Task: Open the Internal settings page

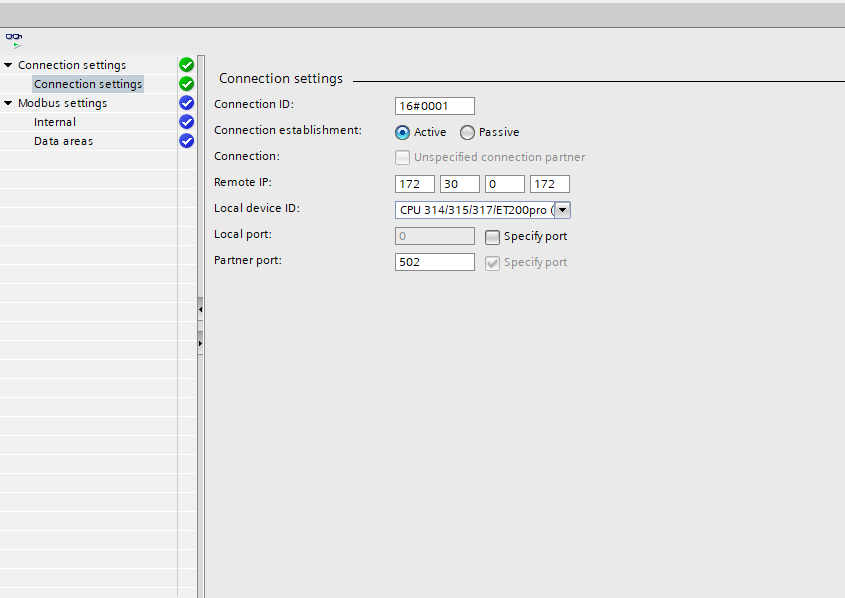Action: pos(54,122)
